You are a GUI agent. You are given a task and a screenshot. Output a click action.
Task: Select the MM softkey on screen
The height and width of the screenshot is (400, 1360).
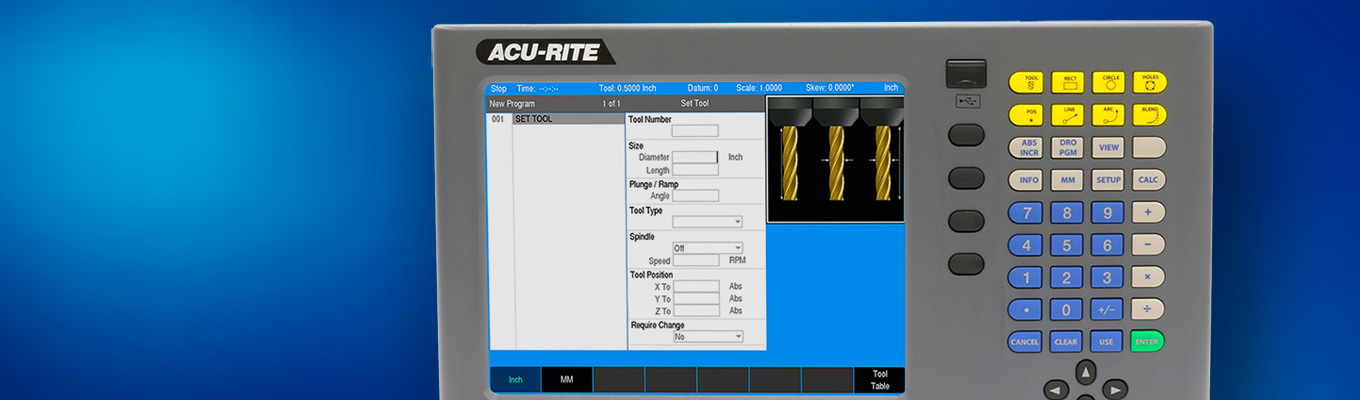567,380
